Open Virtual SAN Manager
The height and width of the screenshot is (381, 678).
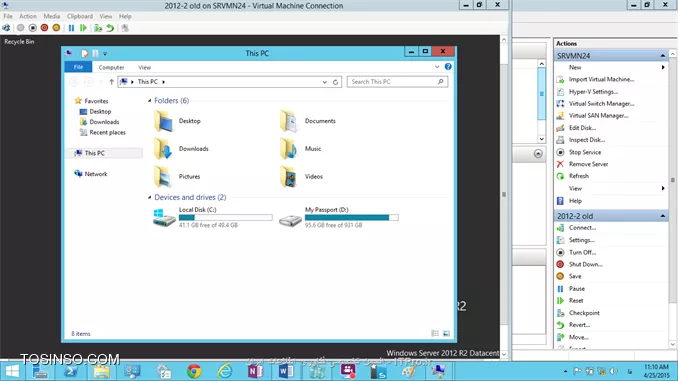[598, 115]
